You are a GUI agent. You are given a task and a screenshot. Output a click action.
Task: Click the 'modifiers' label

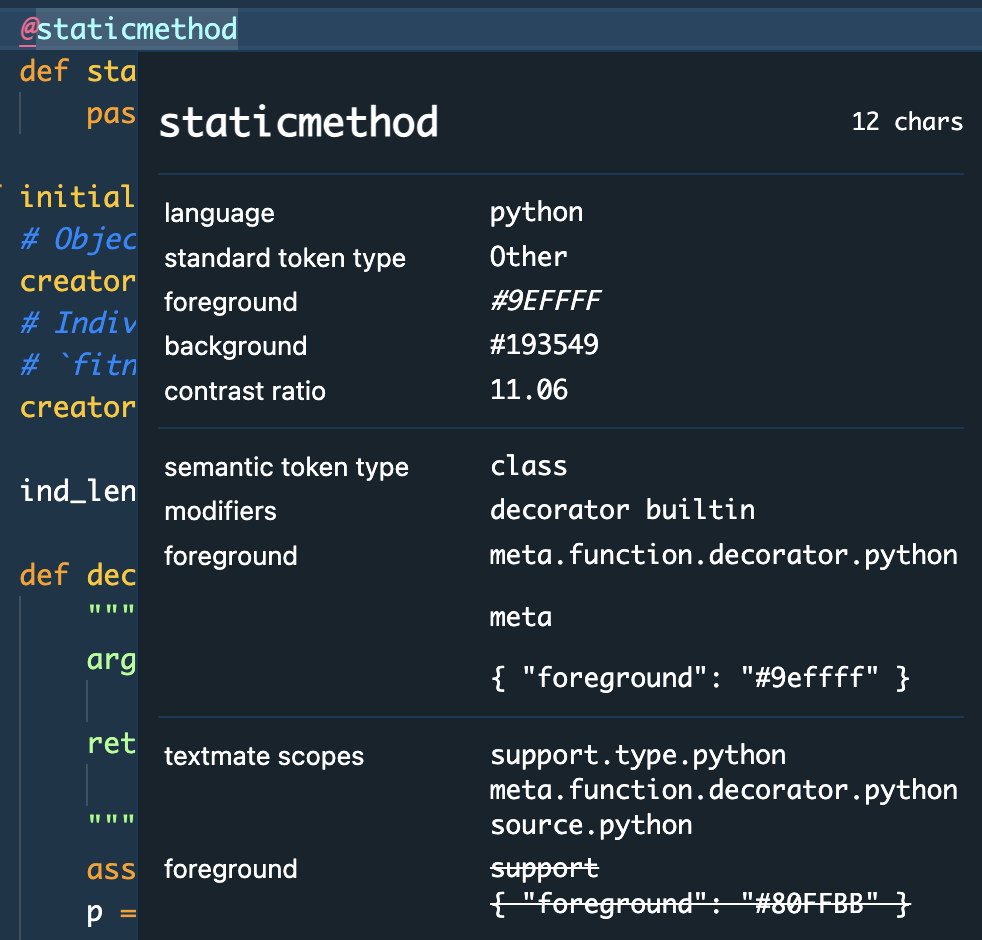click(220, 511)
